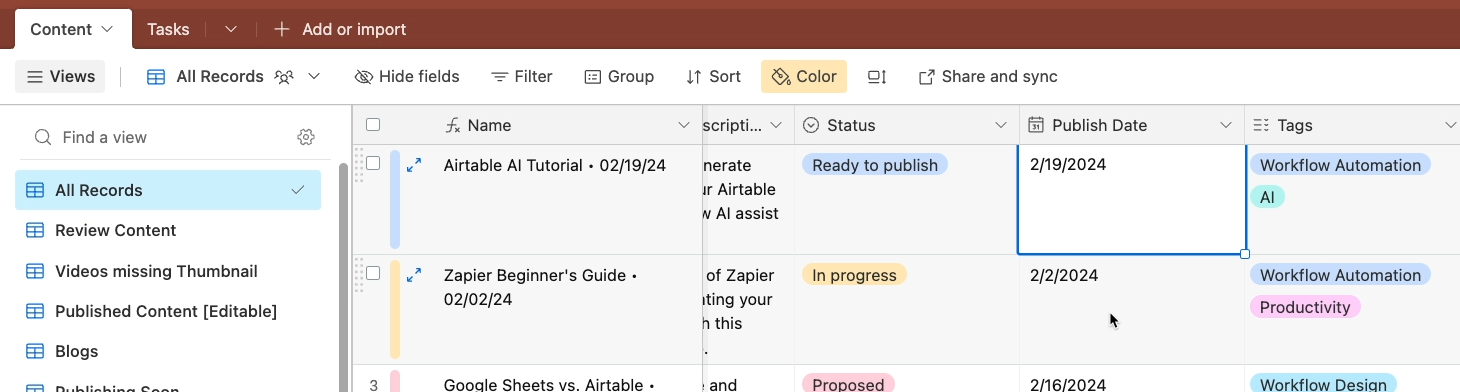Open Hide fields options
The height and width of the screenshot is (392, 1460).
tap(407, 77)
